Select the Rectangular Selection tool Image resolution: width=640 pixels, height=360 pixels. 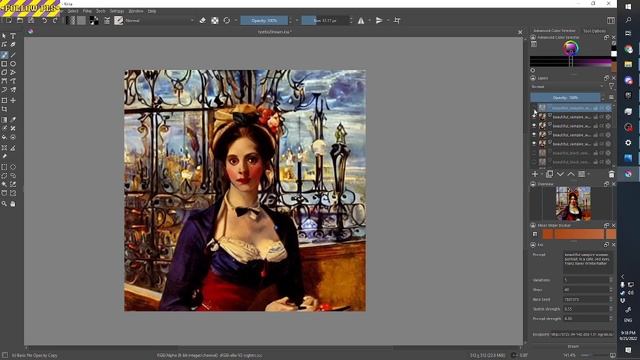(4, 167)
